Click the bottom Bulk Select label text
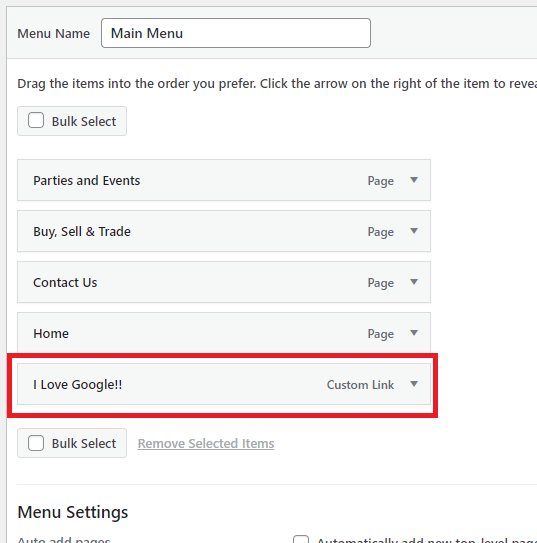 click(x=84, y=444)
